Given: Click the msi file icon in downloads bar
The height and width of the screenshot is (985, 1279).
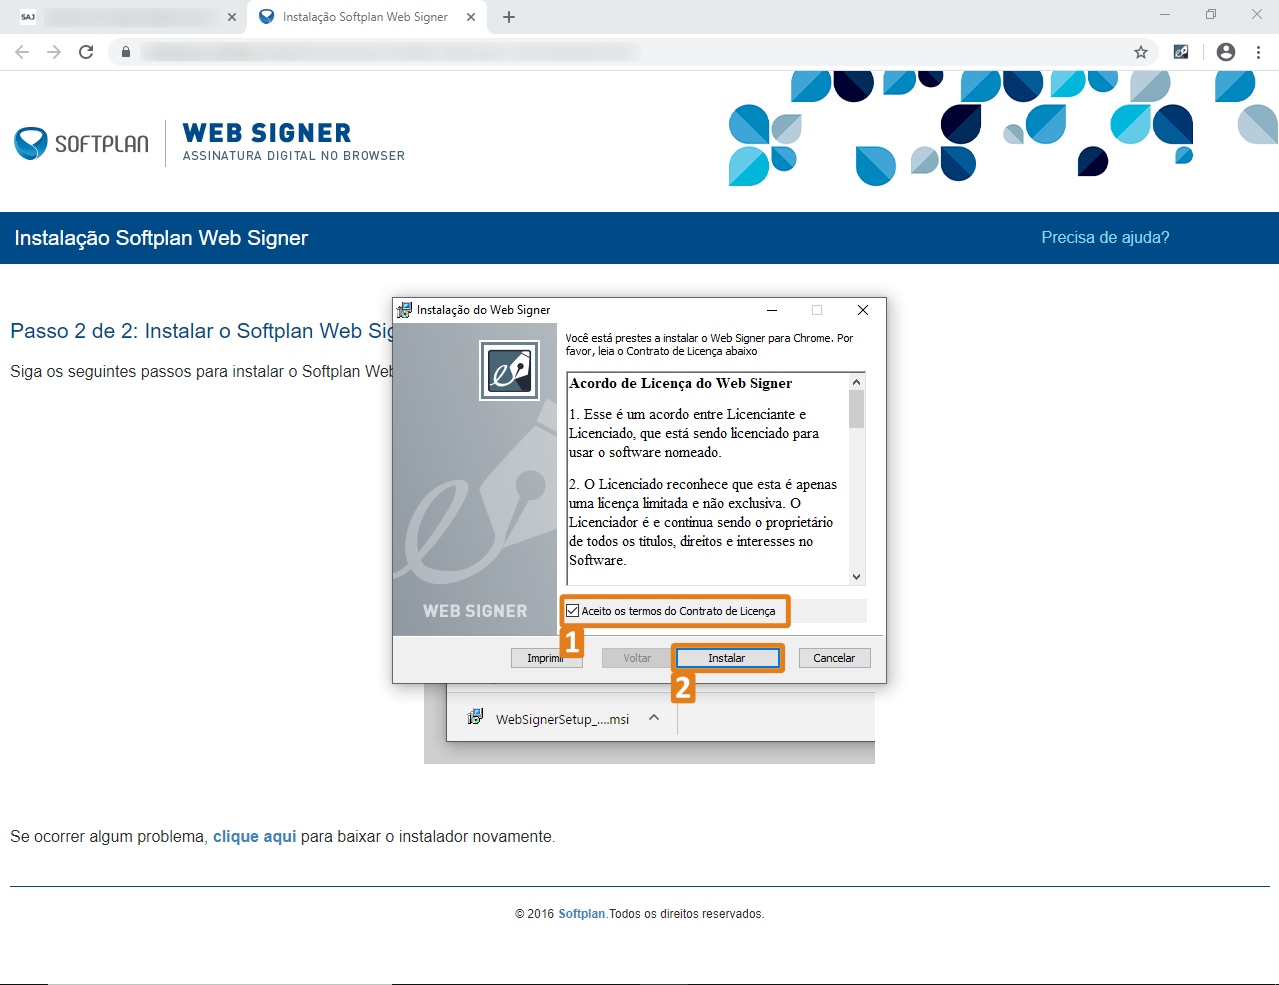Looking at the screenshot, I should [x=475, y=718].
